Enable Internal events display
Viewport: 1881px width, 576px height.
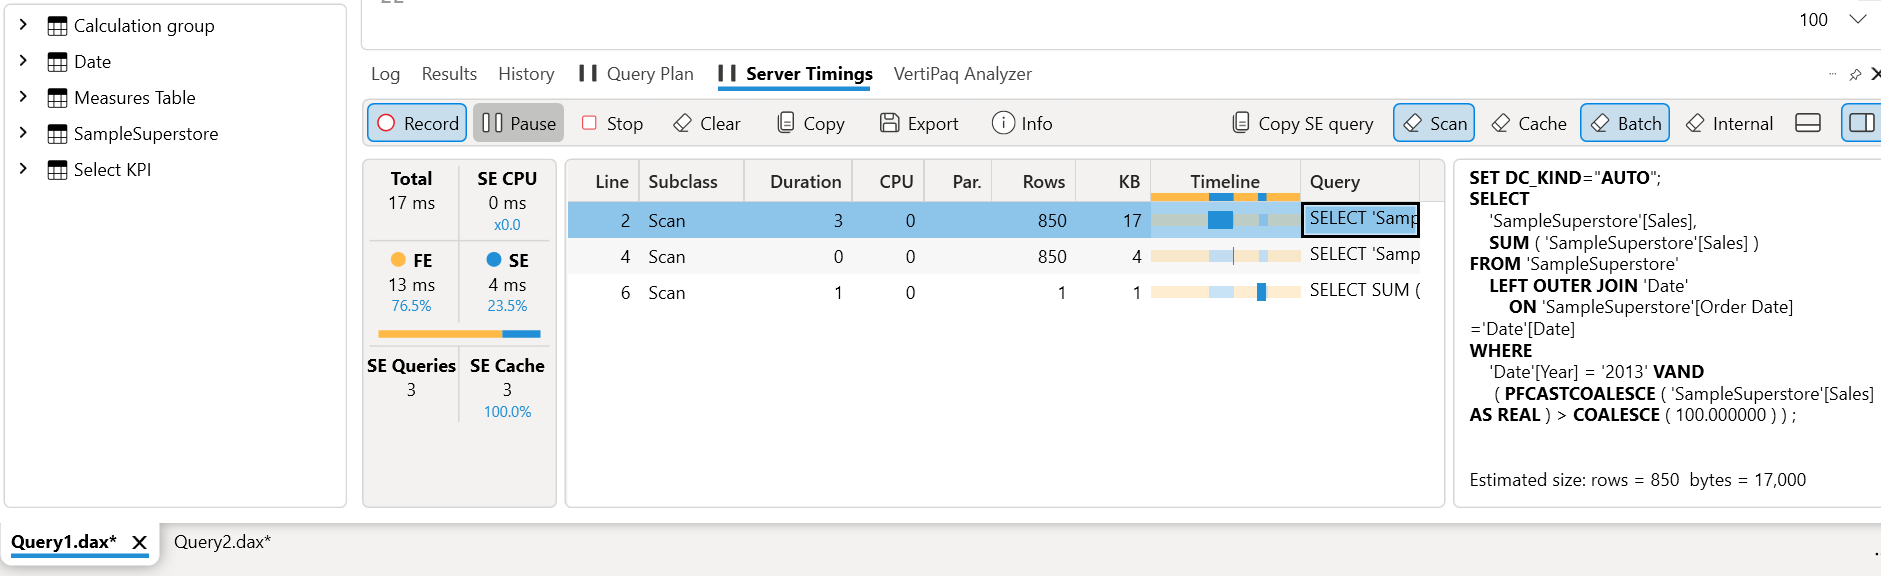1729,123
